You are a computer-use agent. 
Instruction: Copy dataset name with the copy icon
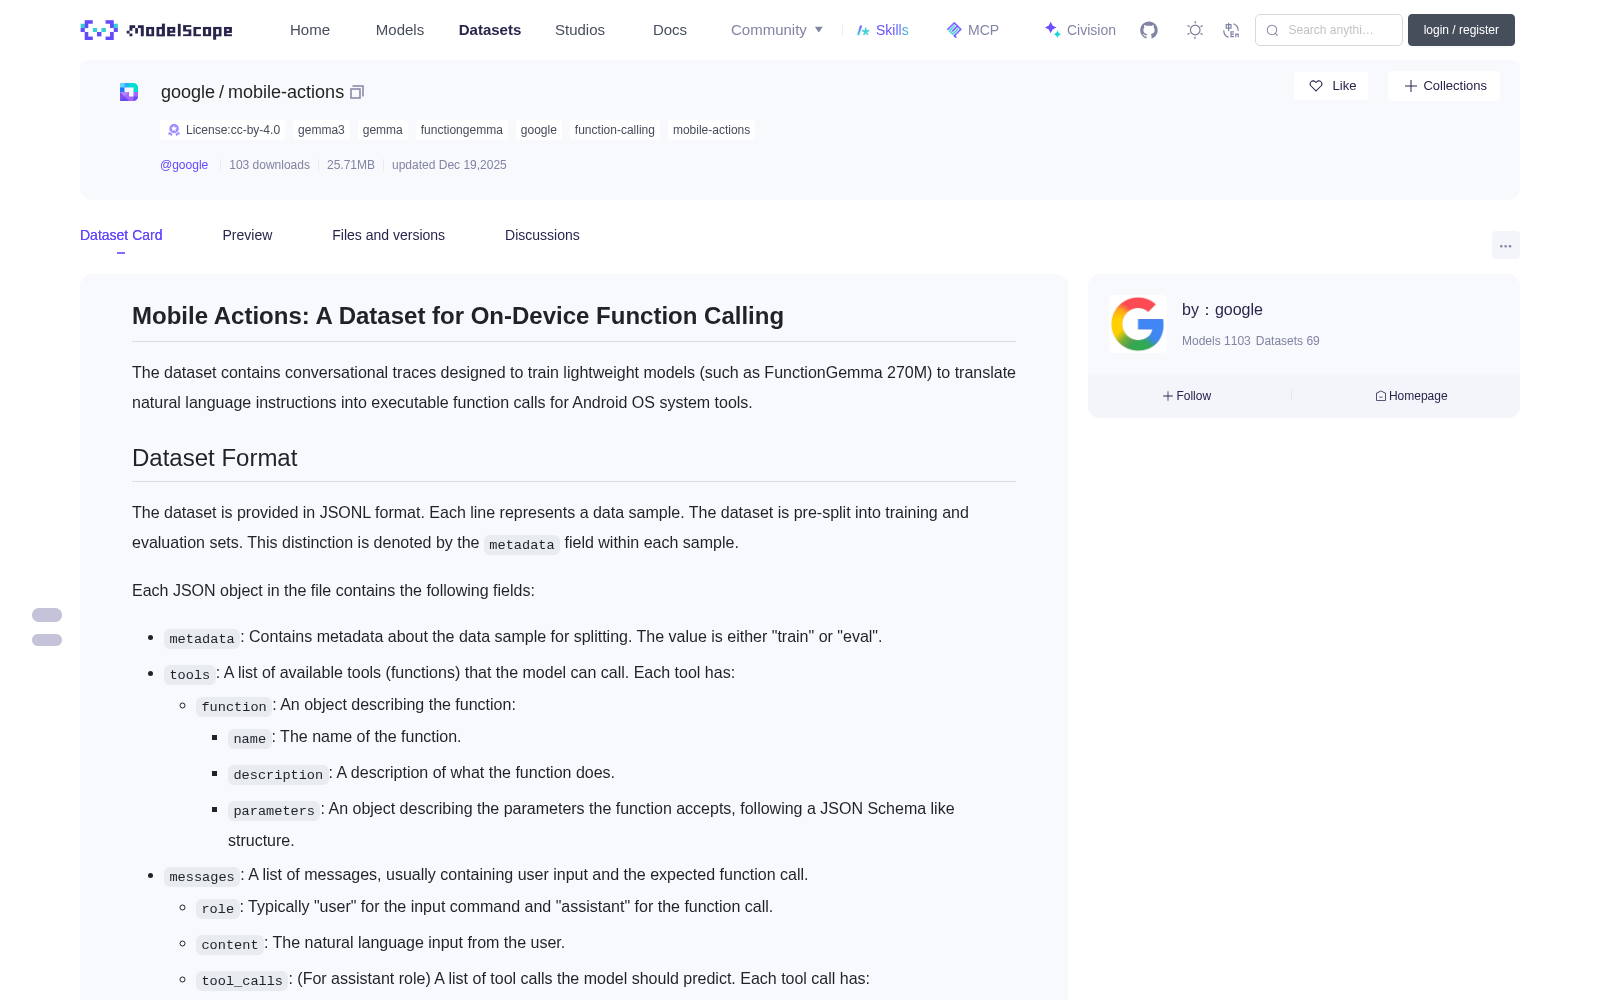point(357,92)
